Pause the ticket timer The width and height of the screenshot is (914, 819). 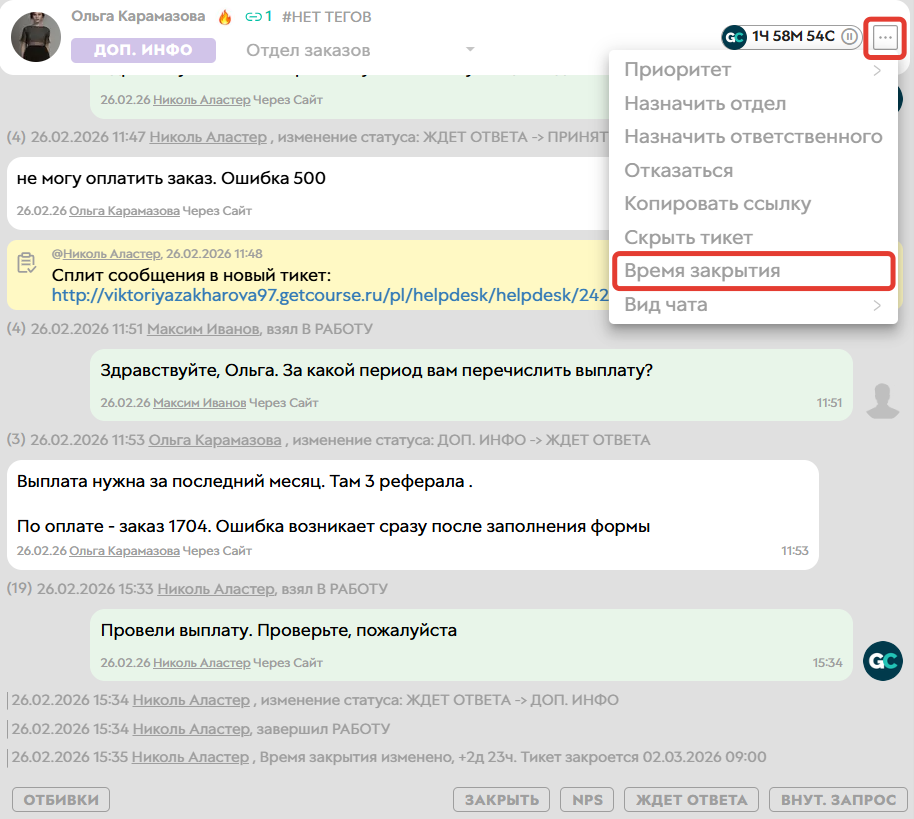coord(849,37)
